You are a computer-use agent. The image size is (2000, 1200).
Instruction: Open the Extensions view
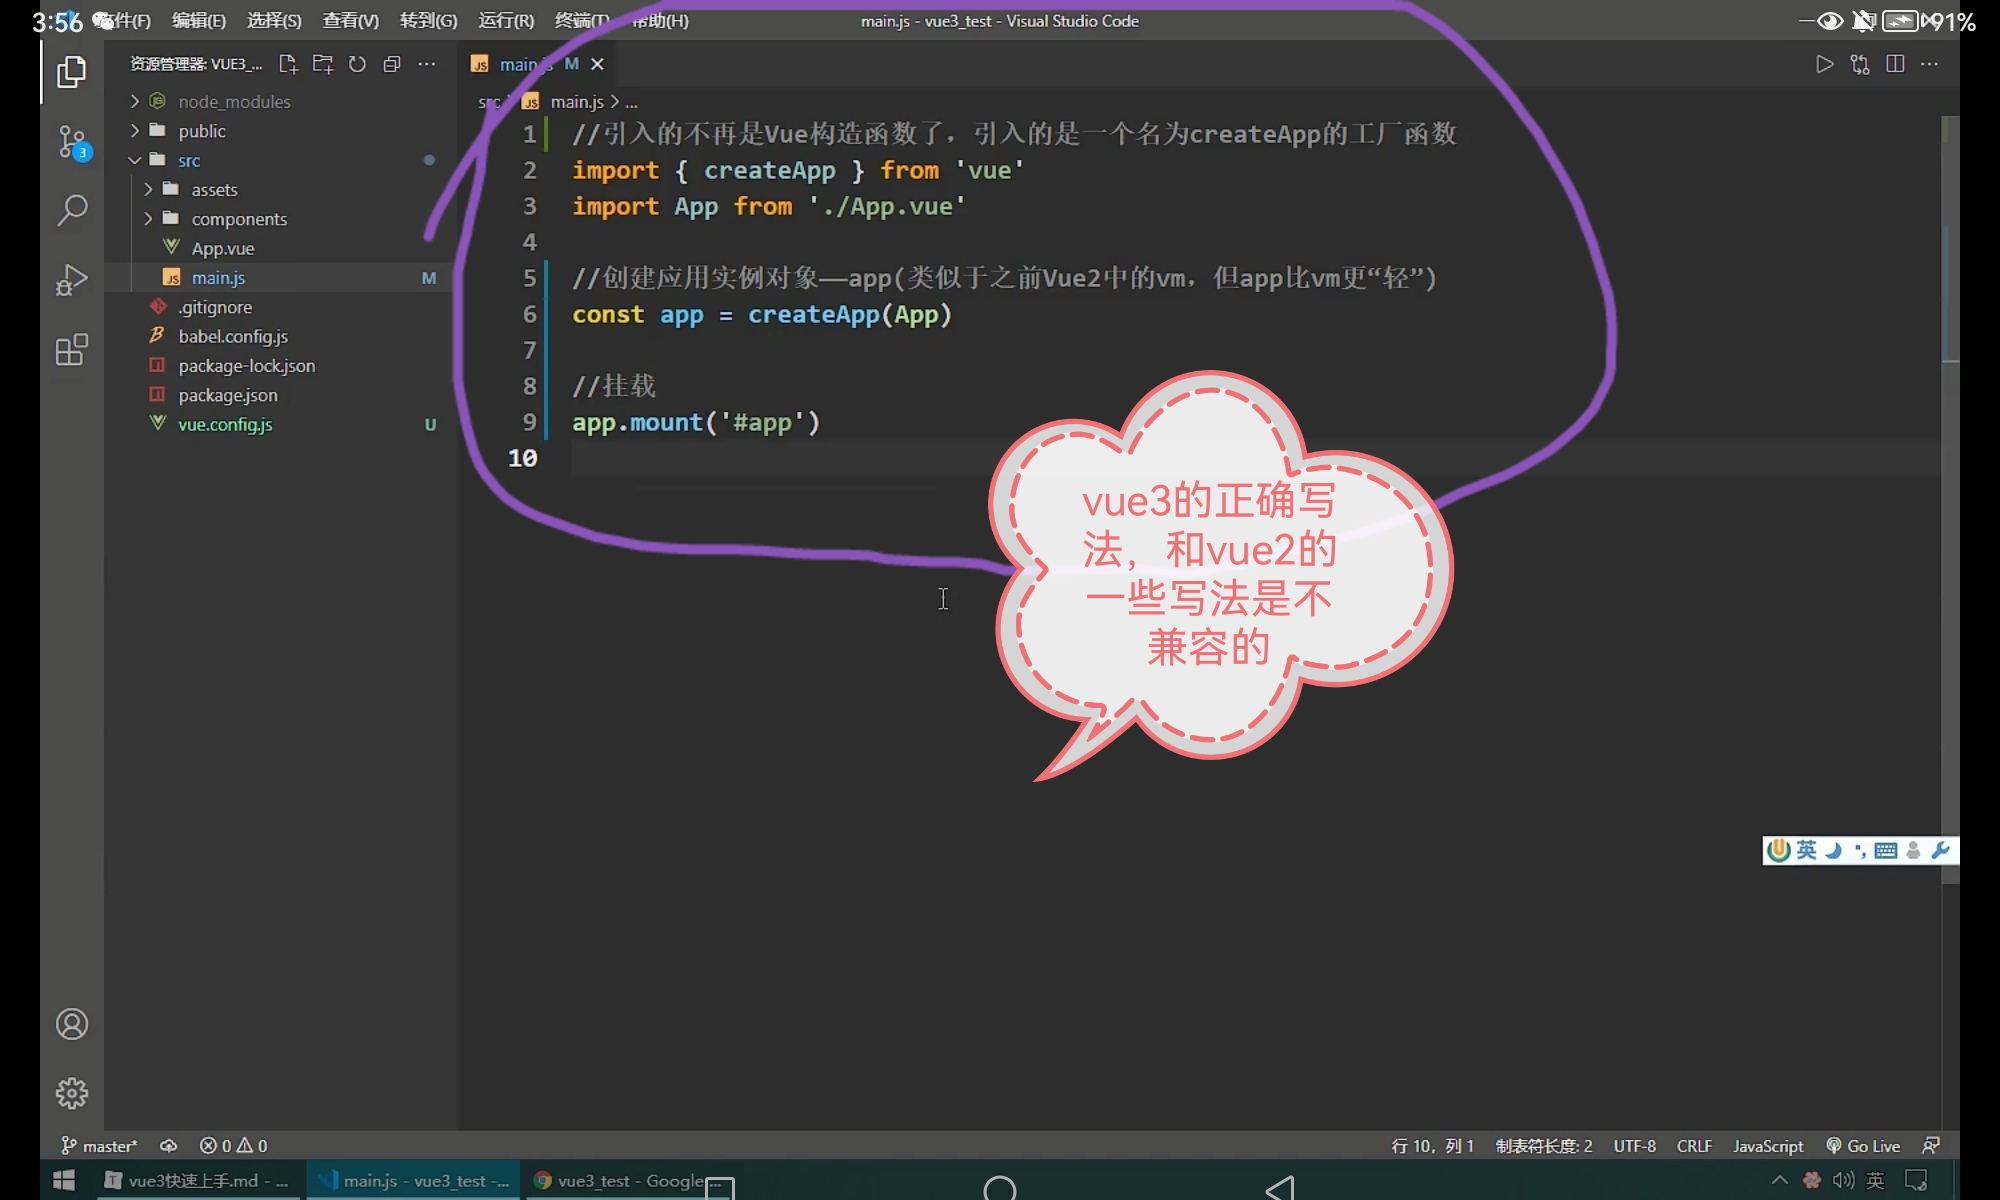pos(72,350)
